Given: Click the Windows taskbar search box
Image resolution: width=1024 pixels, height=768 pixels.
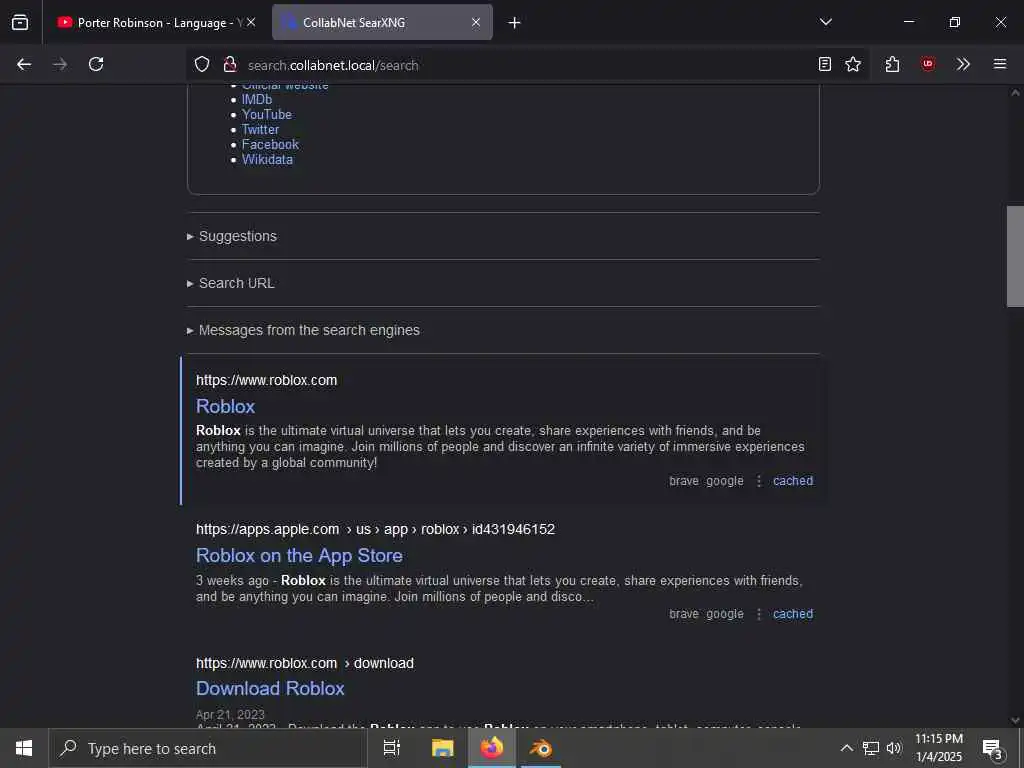Looking at the screenshot, I should (208, 748).
